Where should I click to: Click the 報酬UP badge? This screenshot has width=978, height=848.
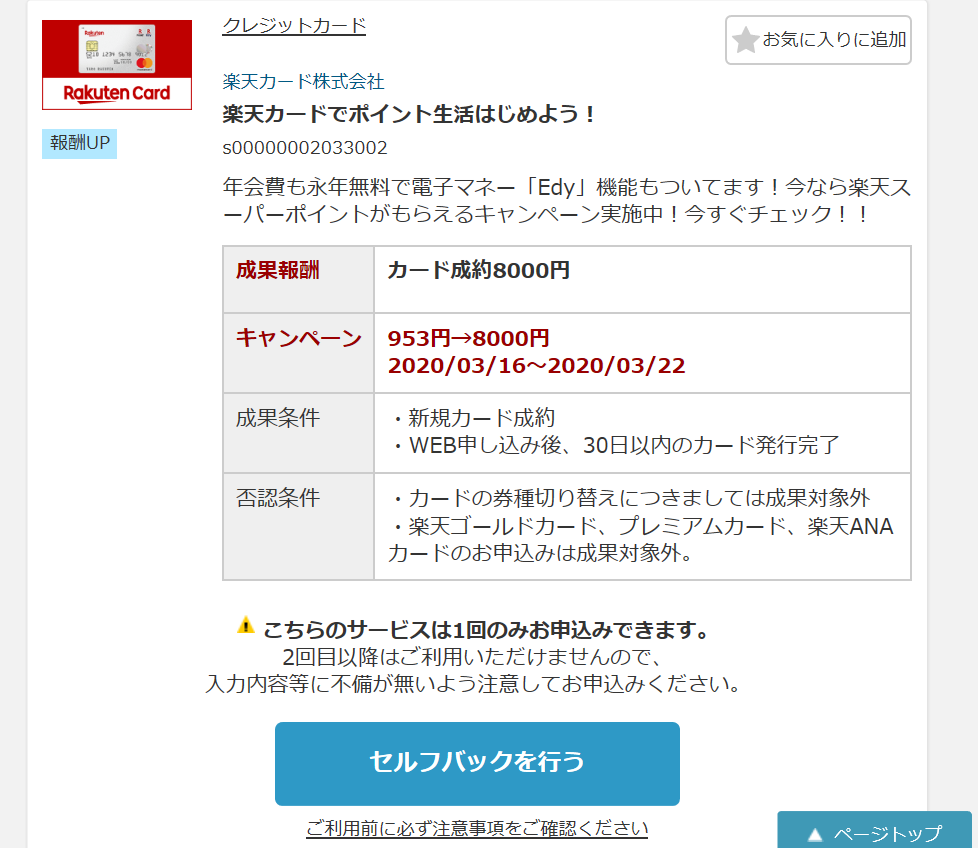click(x=79, y=143)
